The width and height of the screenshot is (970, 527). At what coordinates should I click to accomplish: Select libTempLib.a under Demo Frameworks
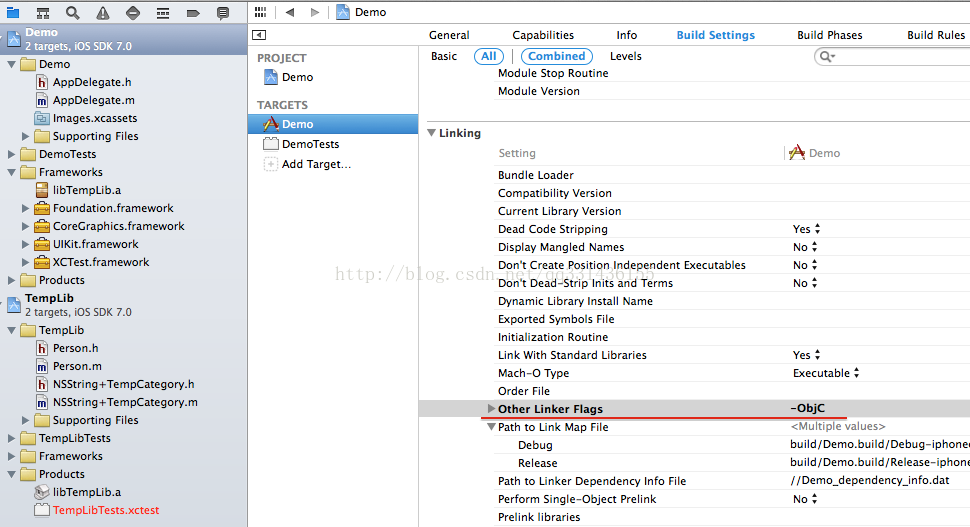(x=87, y=191)
